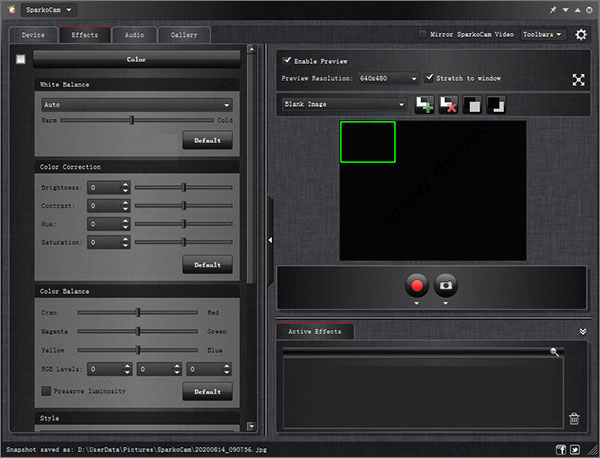Search active effects with magnifier icon
Viewport: 600px width, 458px height.
click(x=554, y=352)
